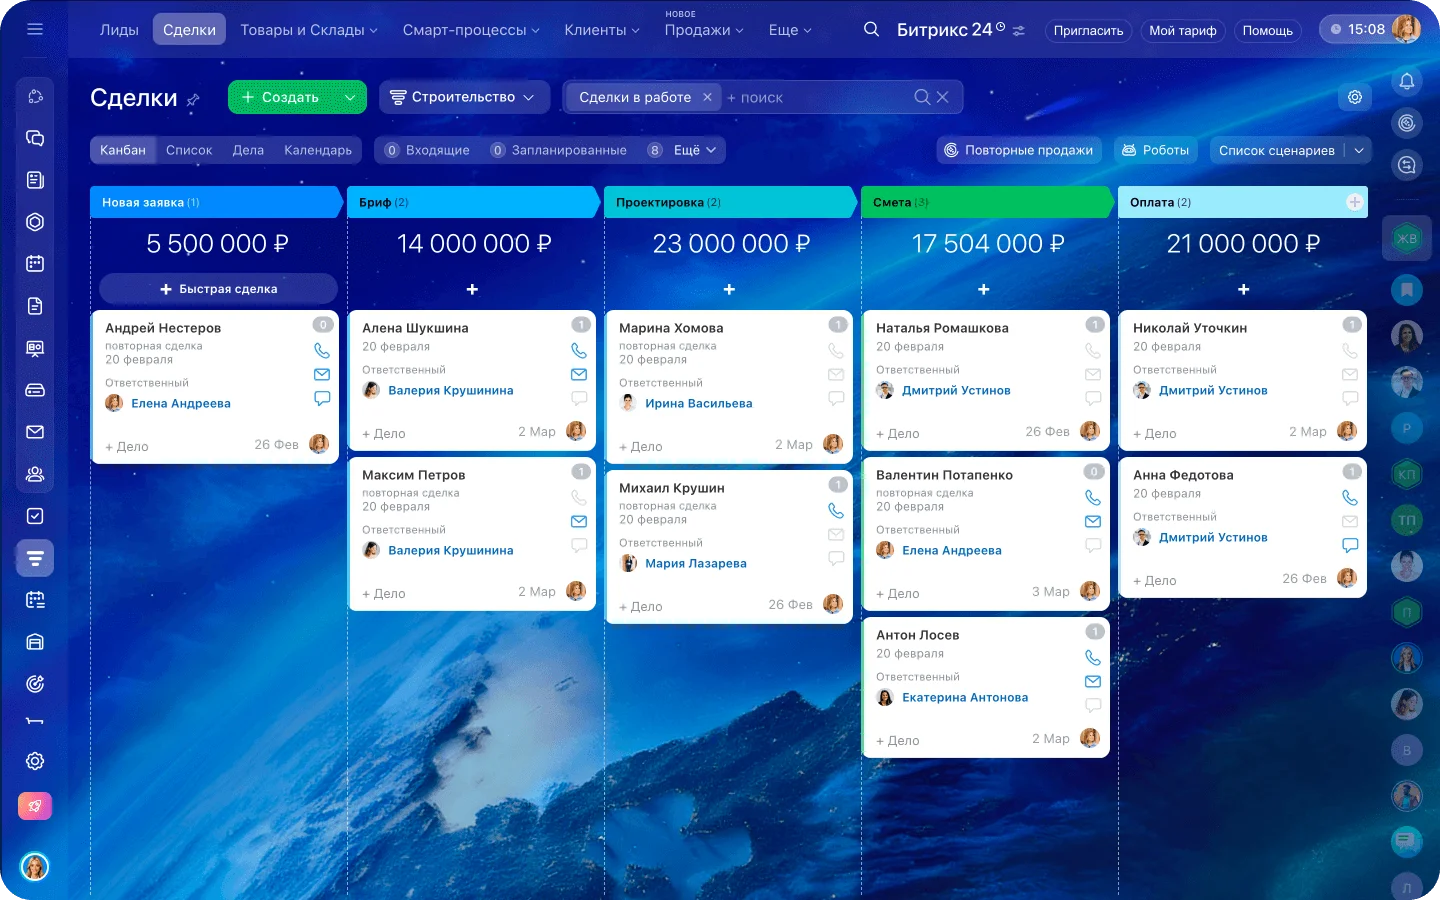Image resolution: width=1440 pixels, height=900 pixels.
Task: Open the mail icon in left sidebar
Action: (x=35, y=432)
